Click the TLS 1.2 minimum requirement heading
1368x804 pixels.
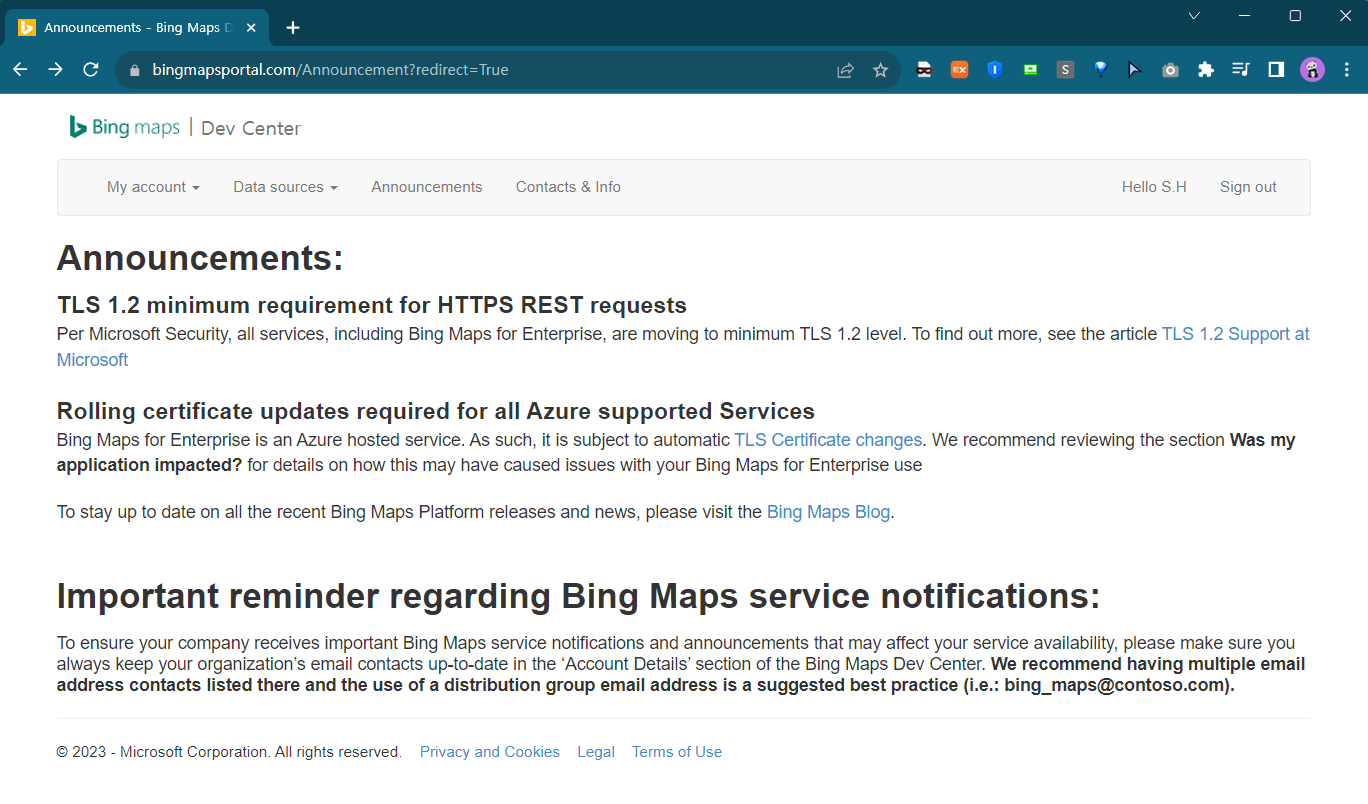372,305
